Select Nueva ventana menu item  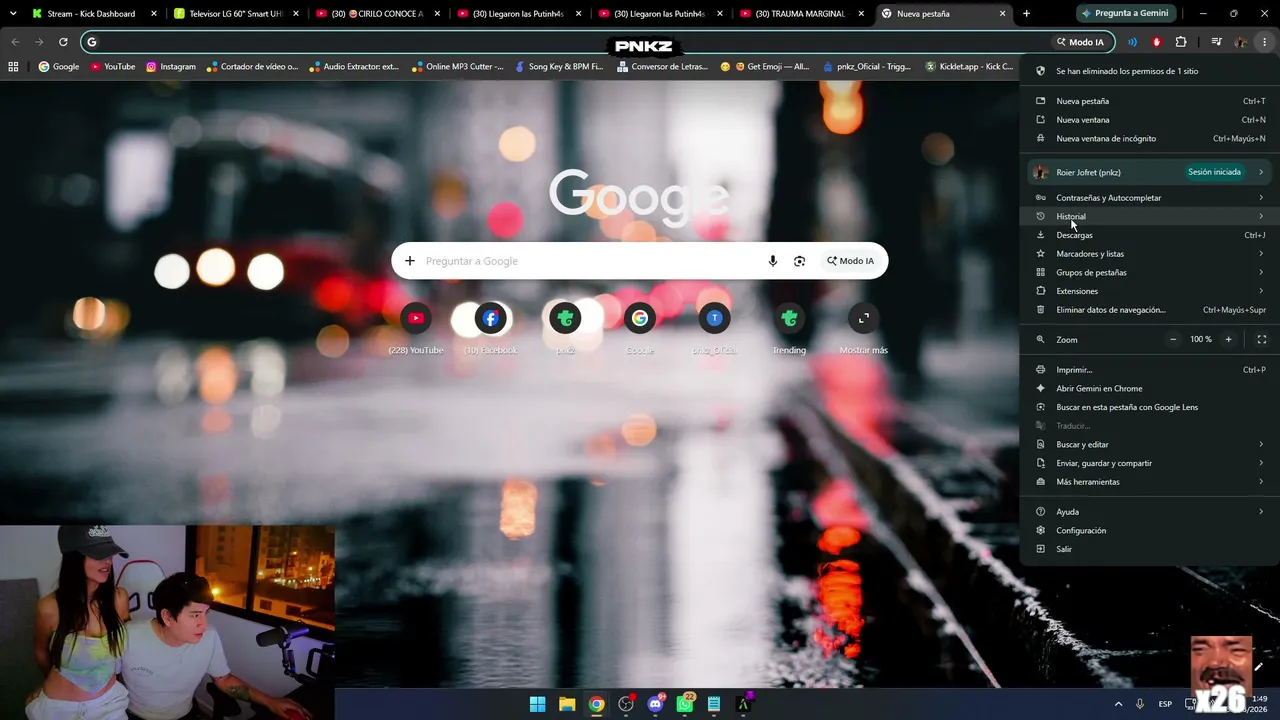[1150, 120]
